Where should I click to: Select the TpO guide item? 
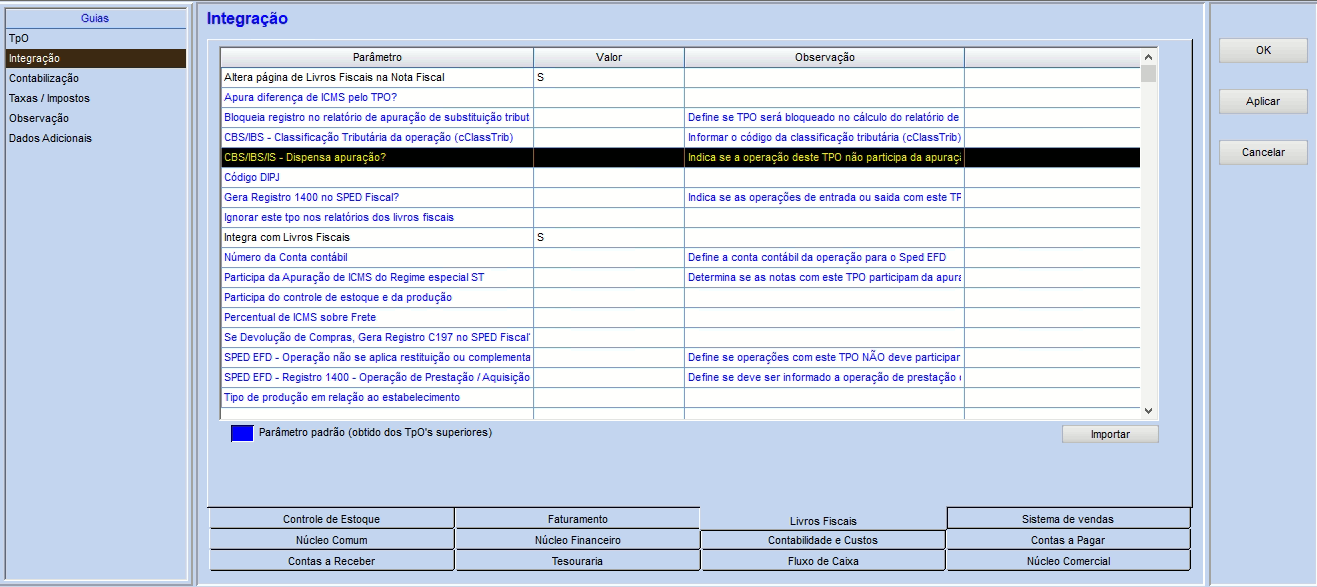(x=19, y=38)
